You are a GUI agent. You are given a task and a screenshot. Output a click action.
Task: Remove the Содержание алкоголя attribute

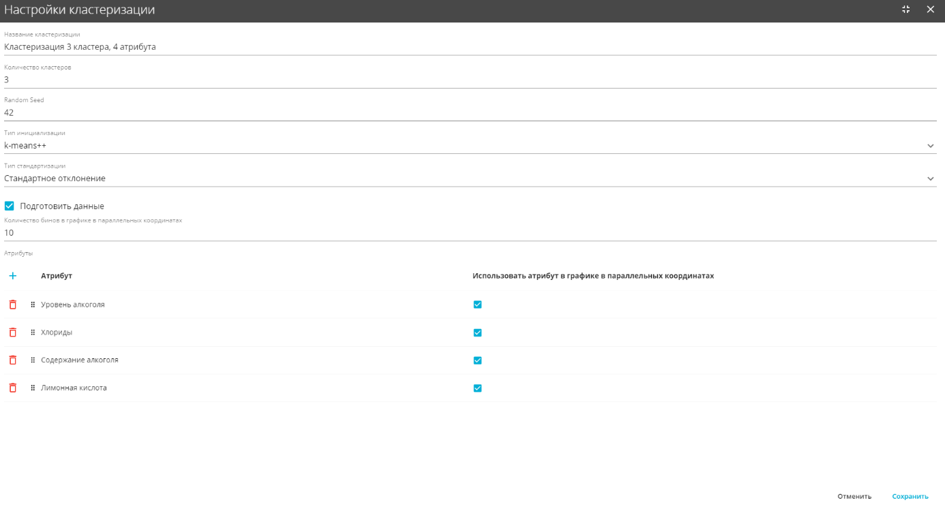coord(13,360)
